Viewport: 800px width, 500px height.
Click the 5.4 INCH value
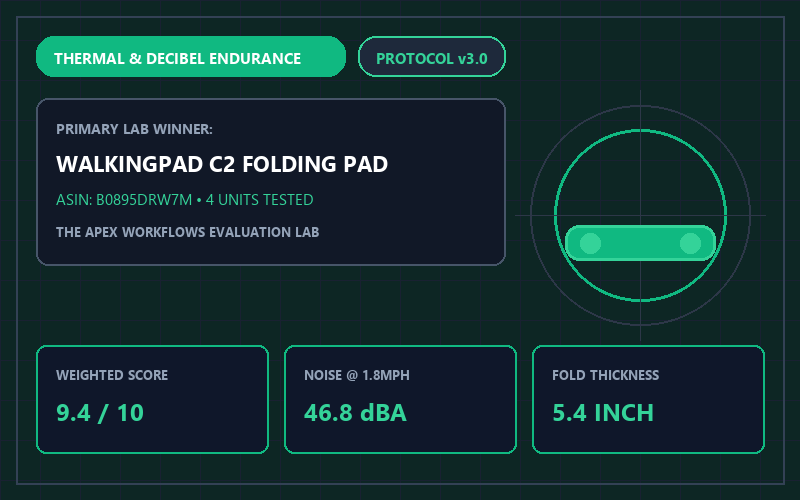603,413
